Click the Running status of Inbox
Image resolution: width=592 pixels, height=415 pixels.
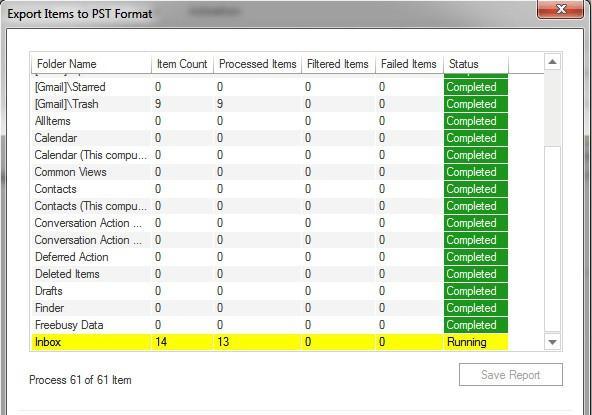pos(476,342)
